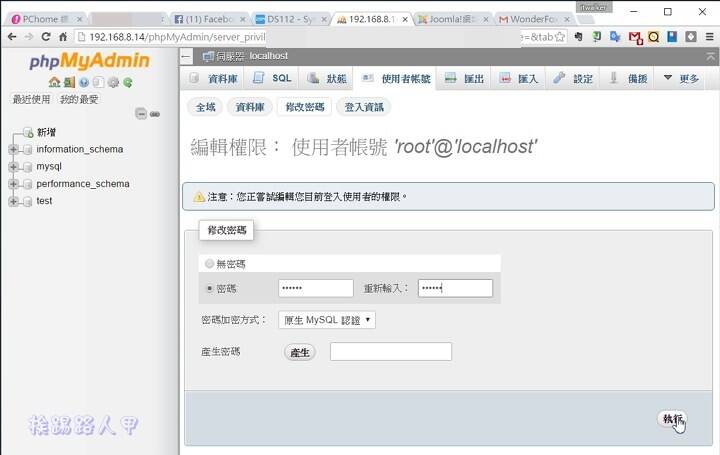This screenshot has width=720, height=455.
Task: Select the 密碼 radio option
Action: click(x=209, y=288)
